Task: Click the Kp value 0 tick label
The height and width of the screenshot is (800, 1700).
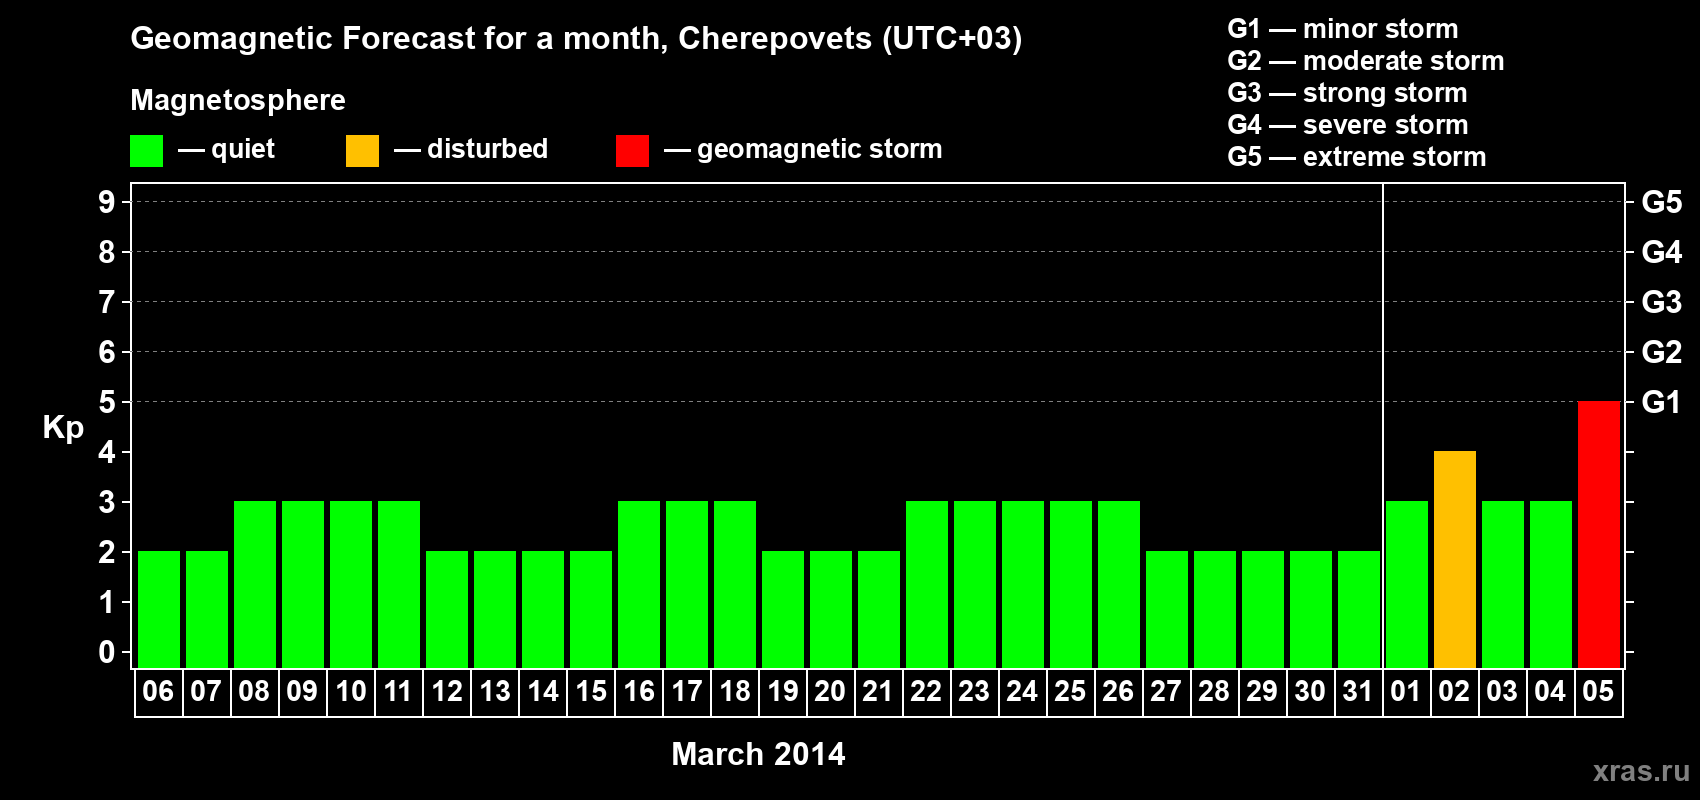Action: (x=107, y=652)
